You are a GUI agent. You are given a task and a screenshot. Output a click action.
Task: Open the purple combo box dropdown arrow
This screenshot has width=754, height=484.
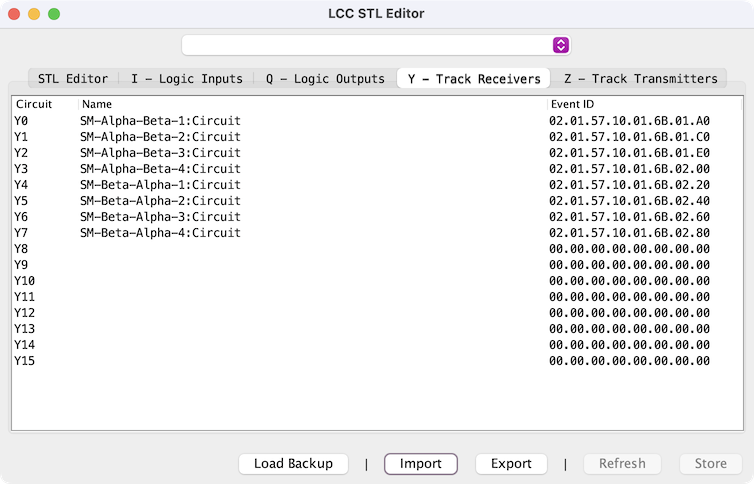pyautogui.click(x=561, y=45)
